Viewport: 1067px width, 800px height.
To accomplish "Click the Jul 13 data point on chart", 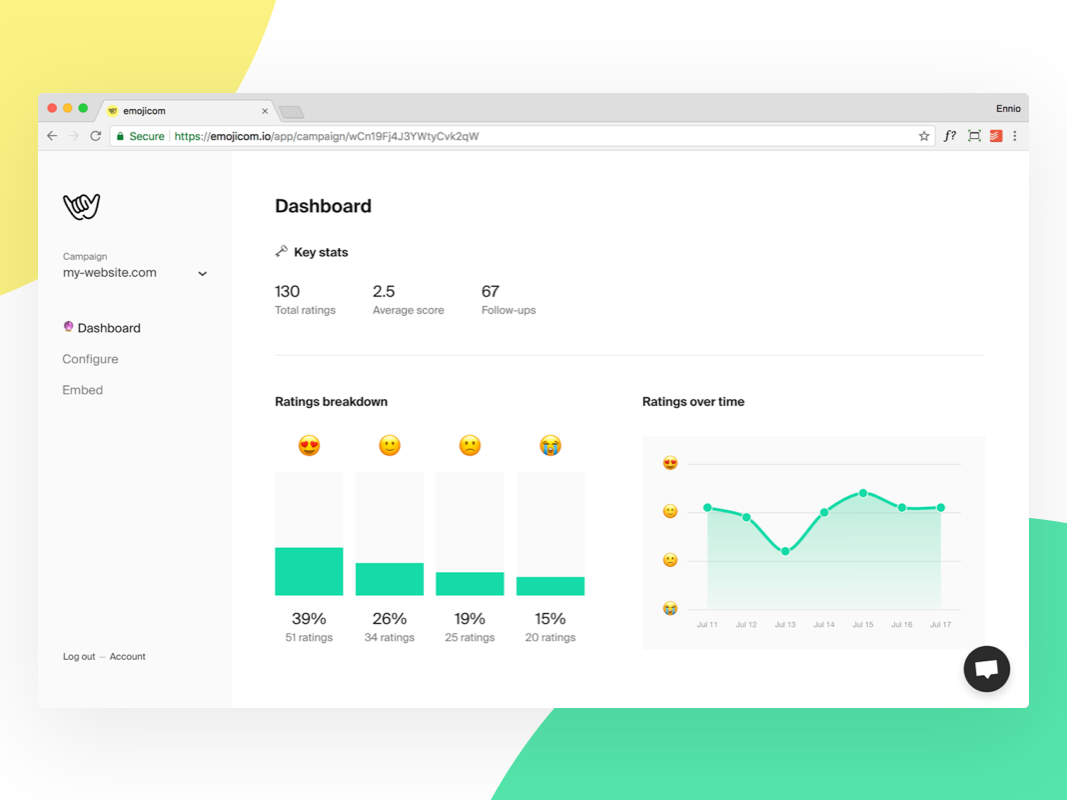I will click(x=785, y=551).
